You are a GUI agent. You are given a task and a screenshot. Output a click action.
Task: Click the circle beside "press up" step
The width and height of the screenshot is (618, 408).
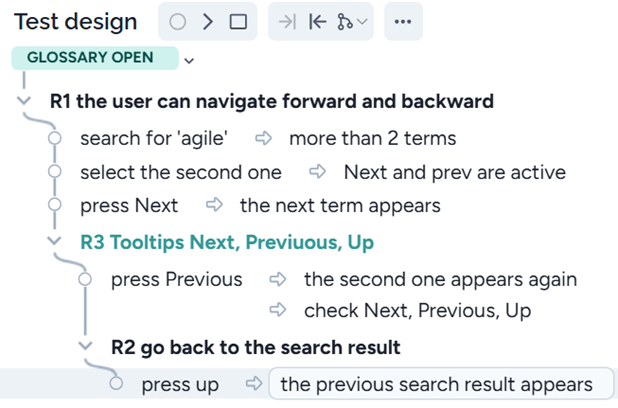point(117,384)
